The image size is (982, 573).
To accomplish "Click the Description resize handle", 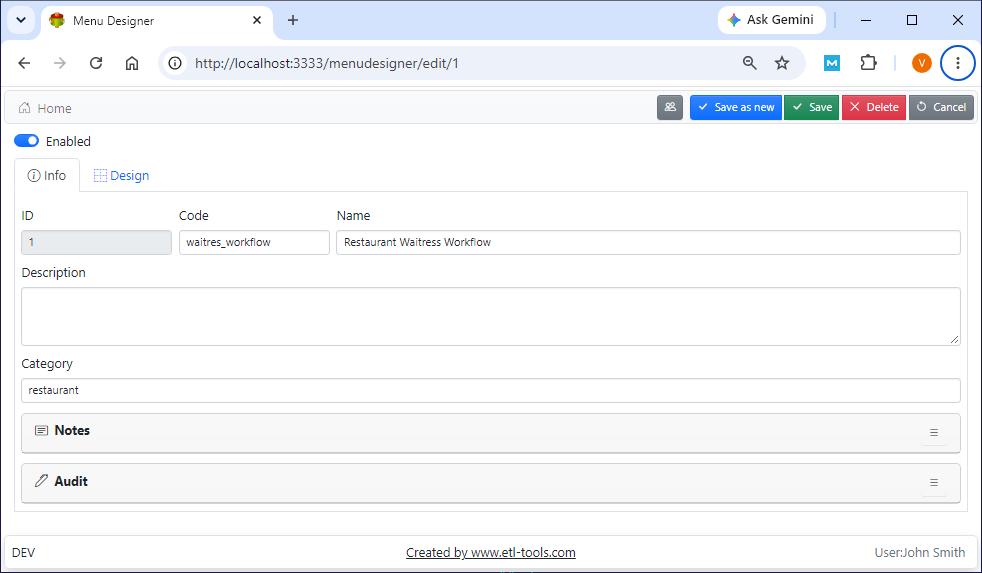I will [x=954, y=339].
